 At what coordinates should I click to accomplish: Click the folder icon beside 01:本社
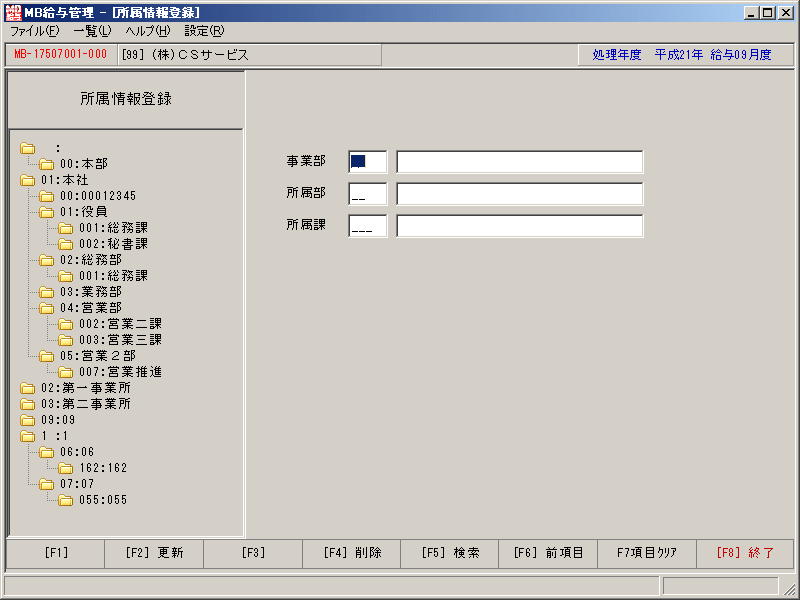(28, 180)
